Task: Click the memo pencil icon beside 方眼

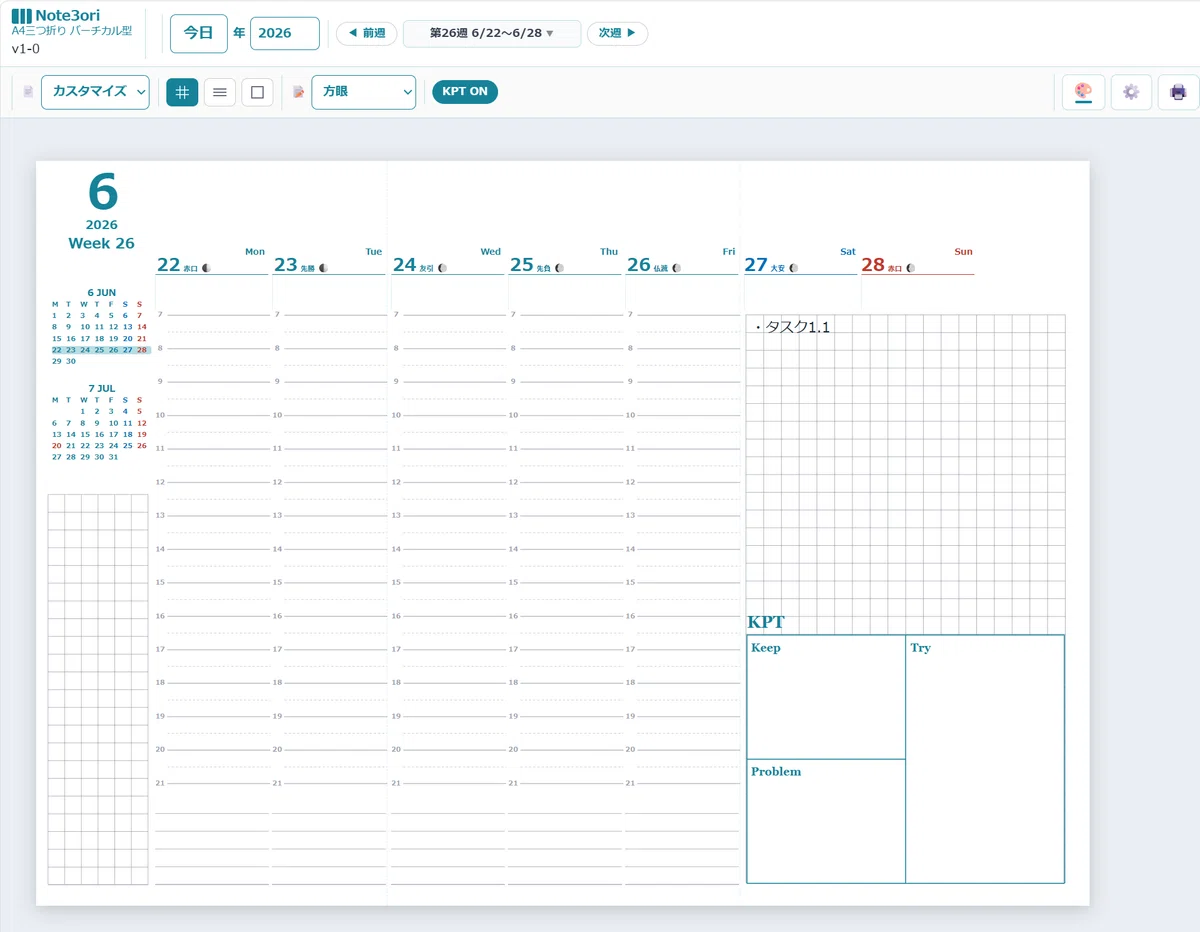Action: 298,92
